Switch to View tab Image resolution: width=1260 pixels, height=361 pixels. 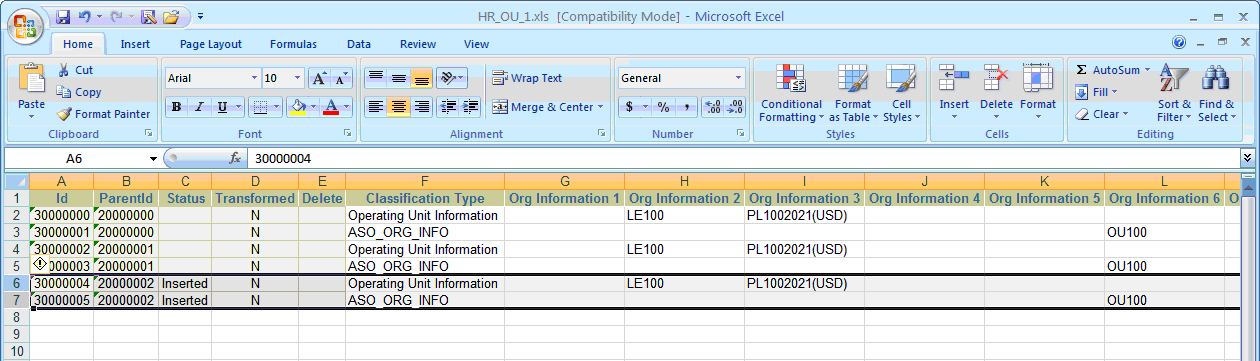[x=476, y=44]
